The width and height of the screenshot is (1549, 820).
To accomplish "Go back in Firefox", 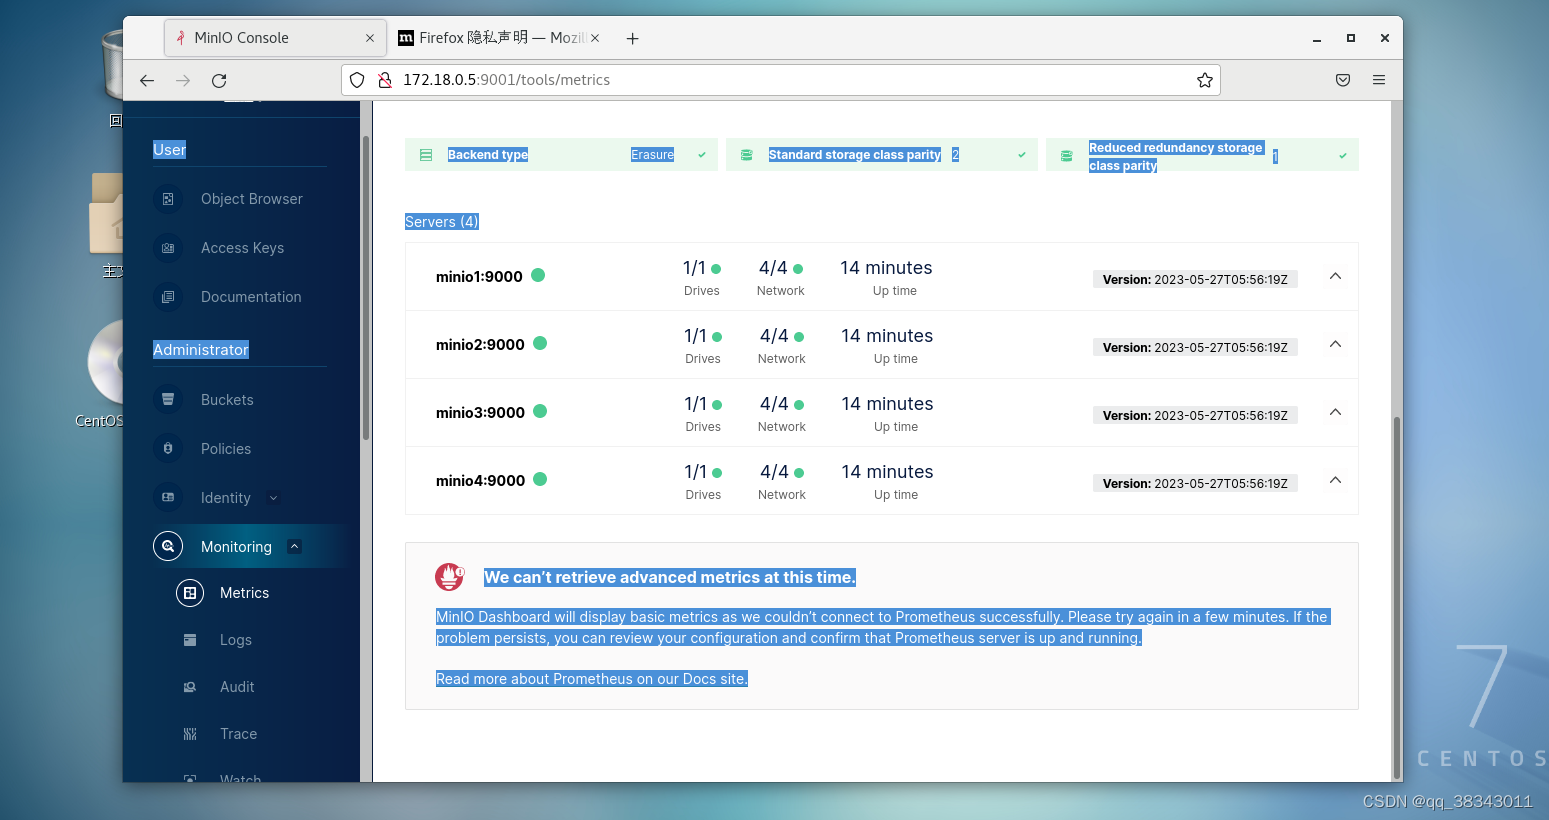I will pos(147,80).
